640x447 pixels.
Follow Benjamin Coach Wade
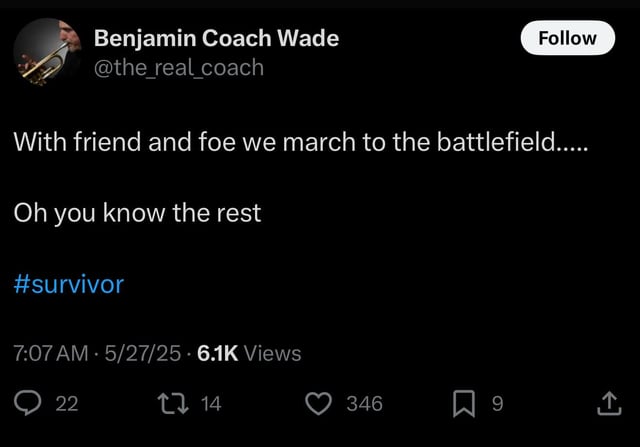[567, 39]
